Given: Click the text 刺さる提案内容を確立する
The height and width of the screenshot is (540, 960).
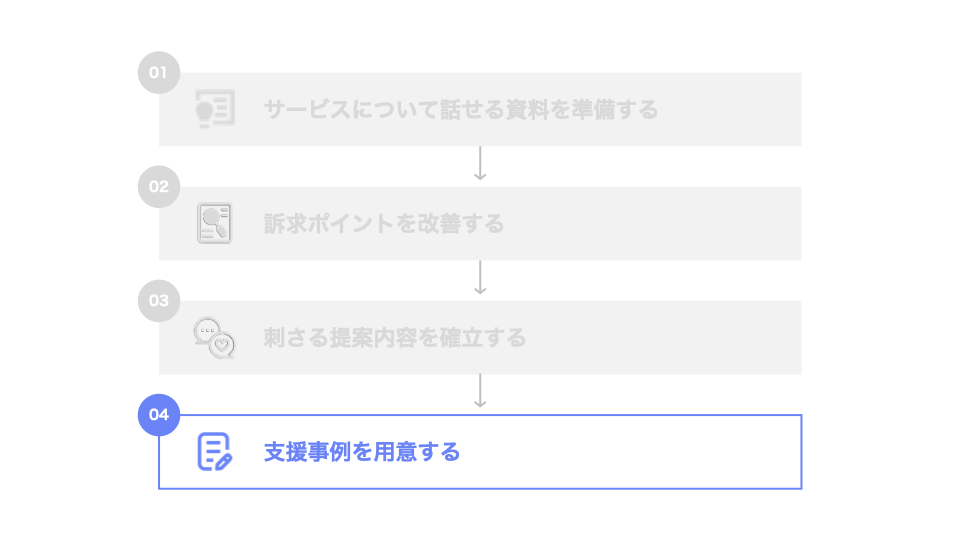Looking at the screenshot, I should 395,338.
